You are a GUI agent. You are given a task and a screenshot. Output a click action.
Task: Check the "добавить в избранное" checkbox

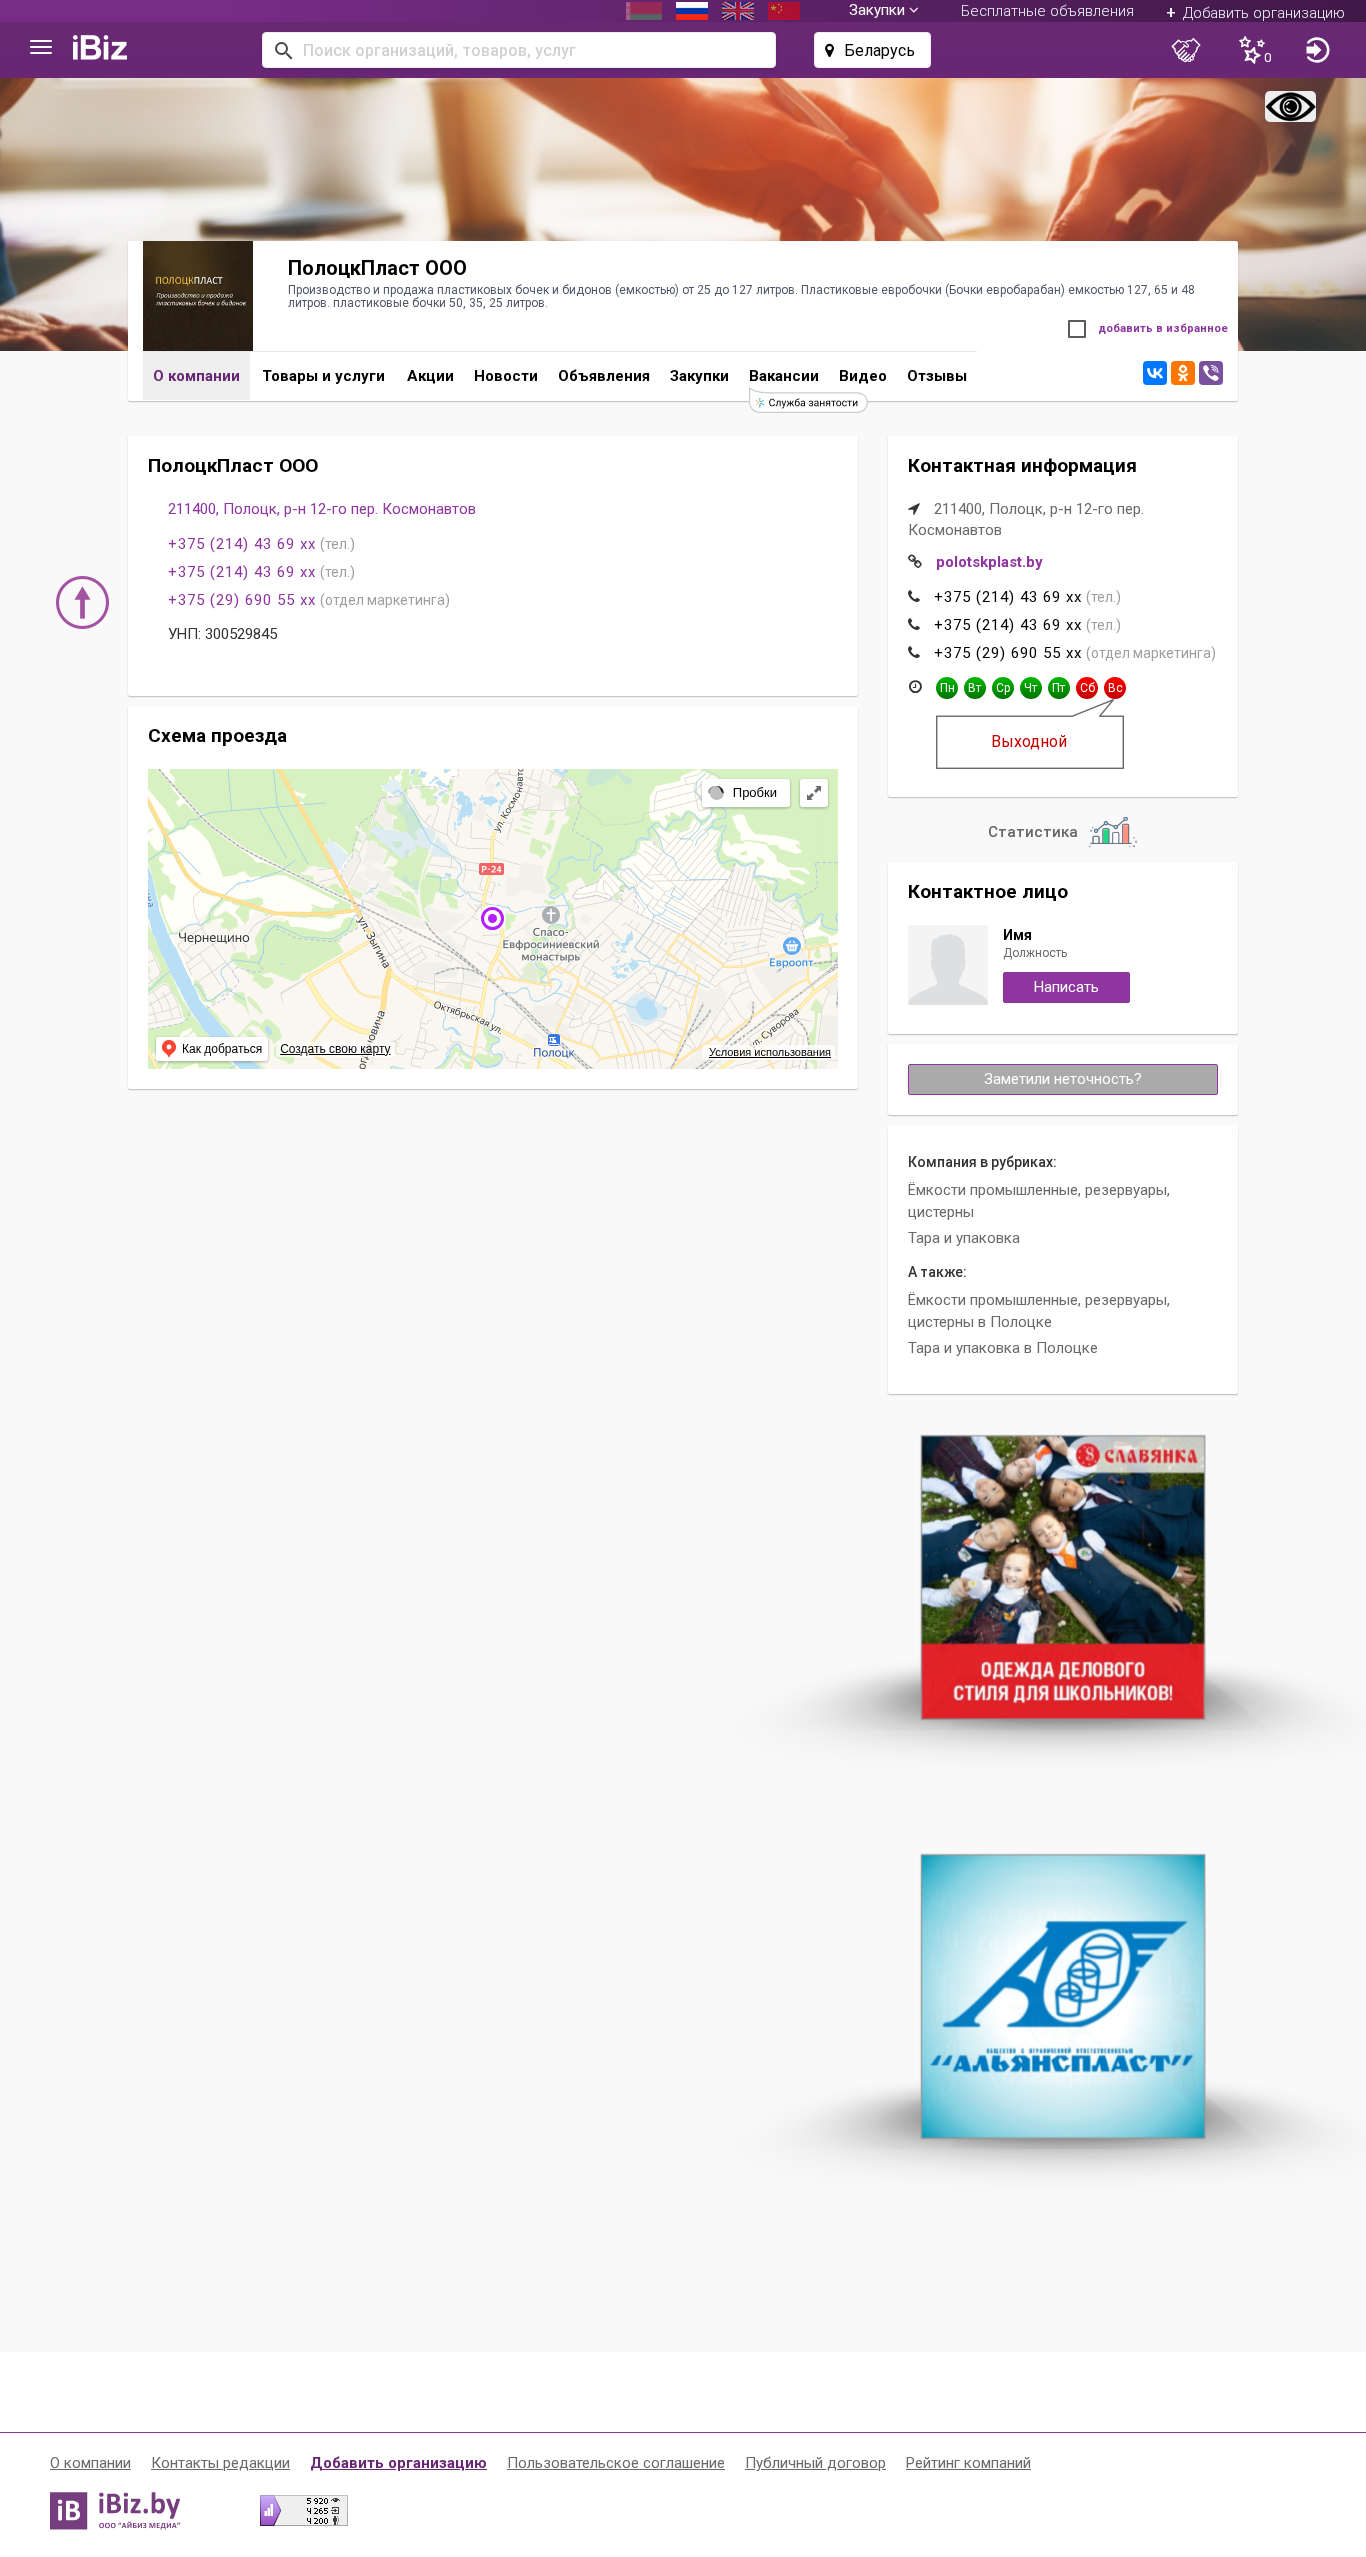coord(1077,329)
